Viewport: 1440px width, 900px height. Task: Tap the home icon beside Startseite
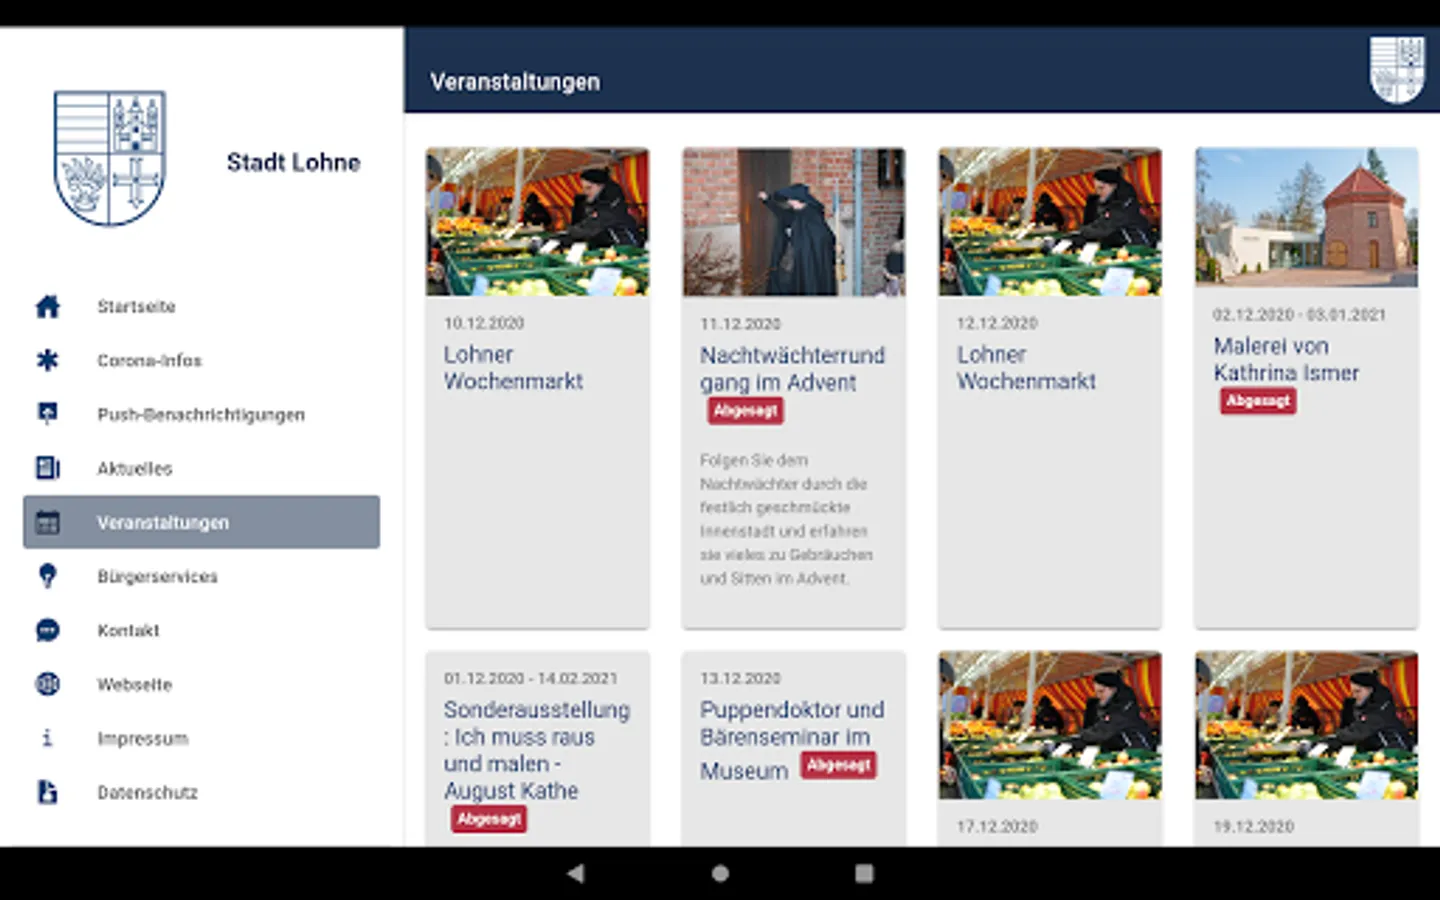pyautogui.click(x=47, y=306)
